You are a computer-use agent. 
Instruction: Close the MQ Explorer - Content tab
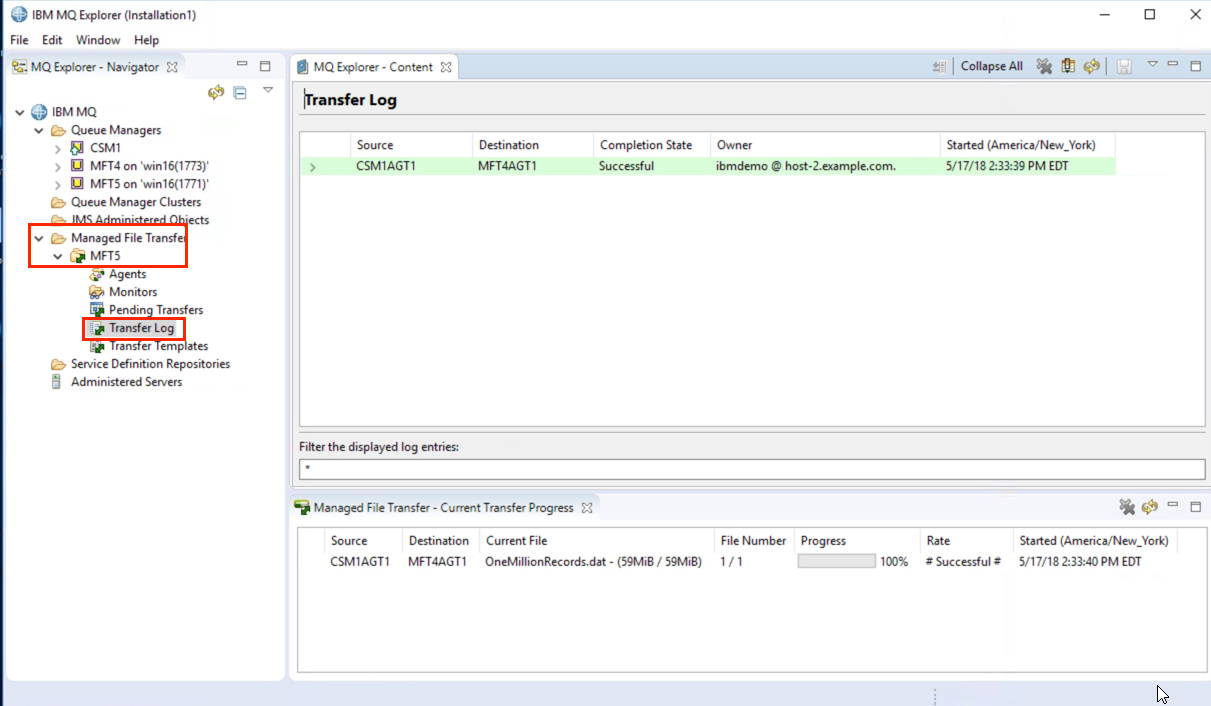click(446, 67)
